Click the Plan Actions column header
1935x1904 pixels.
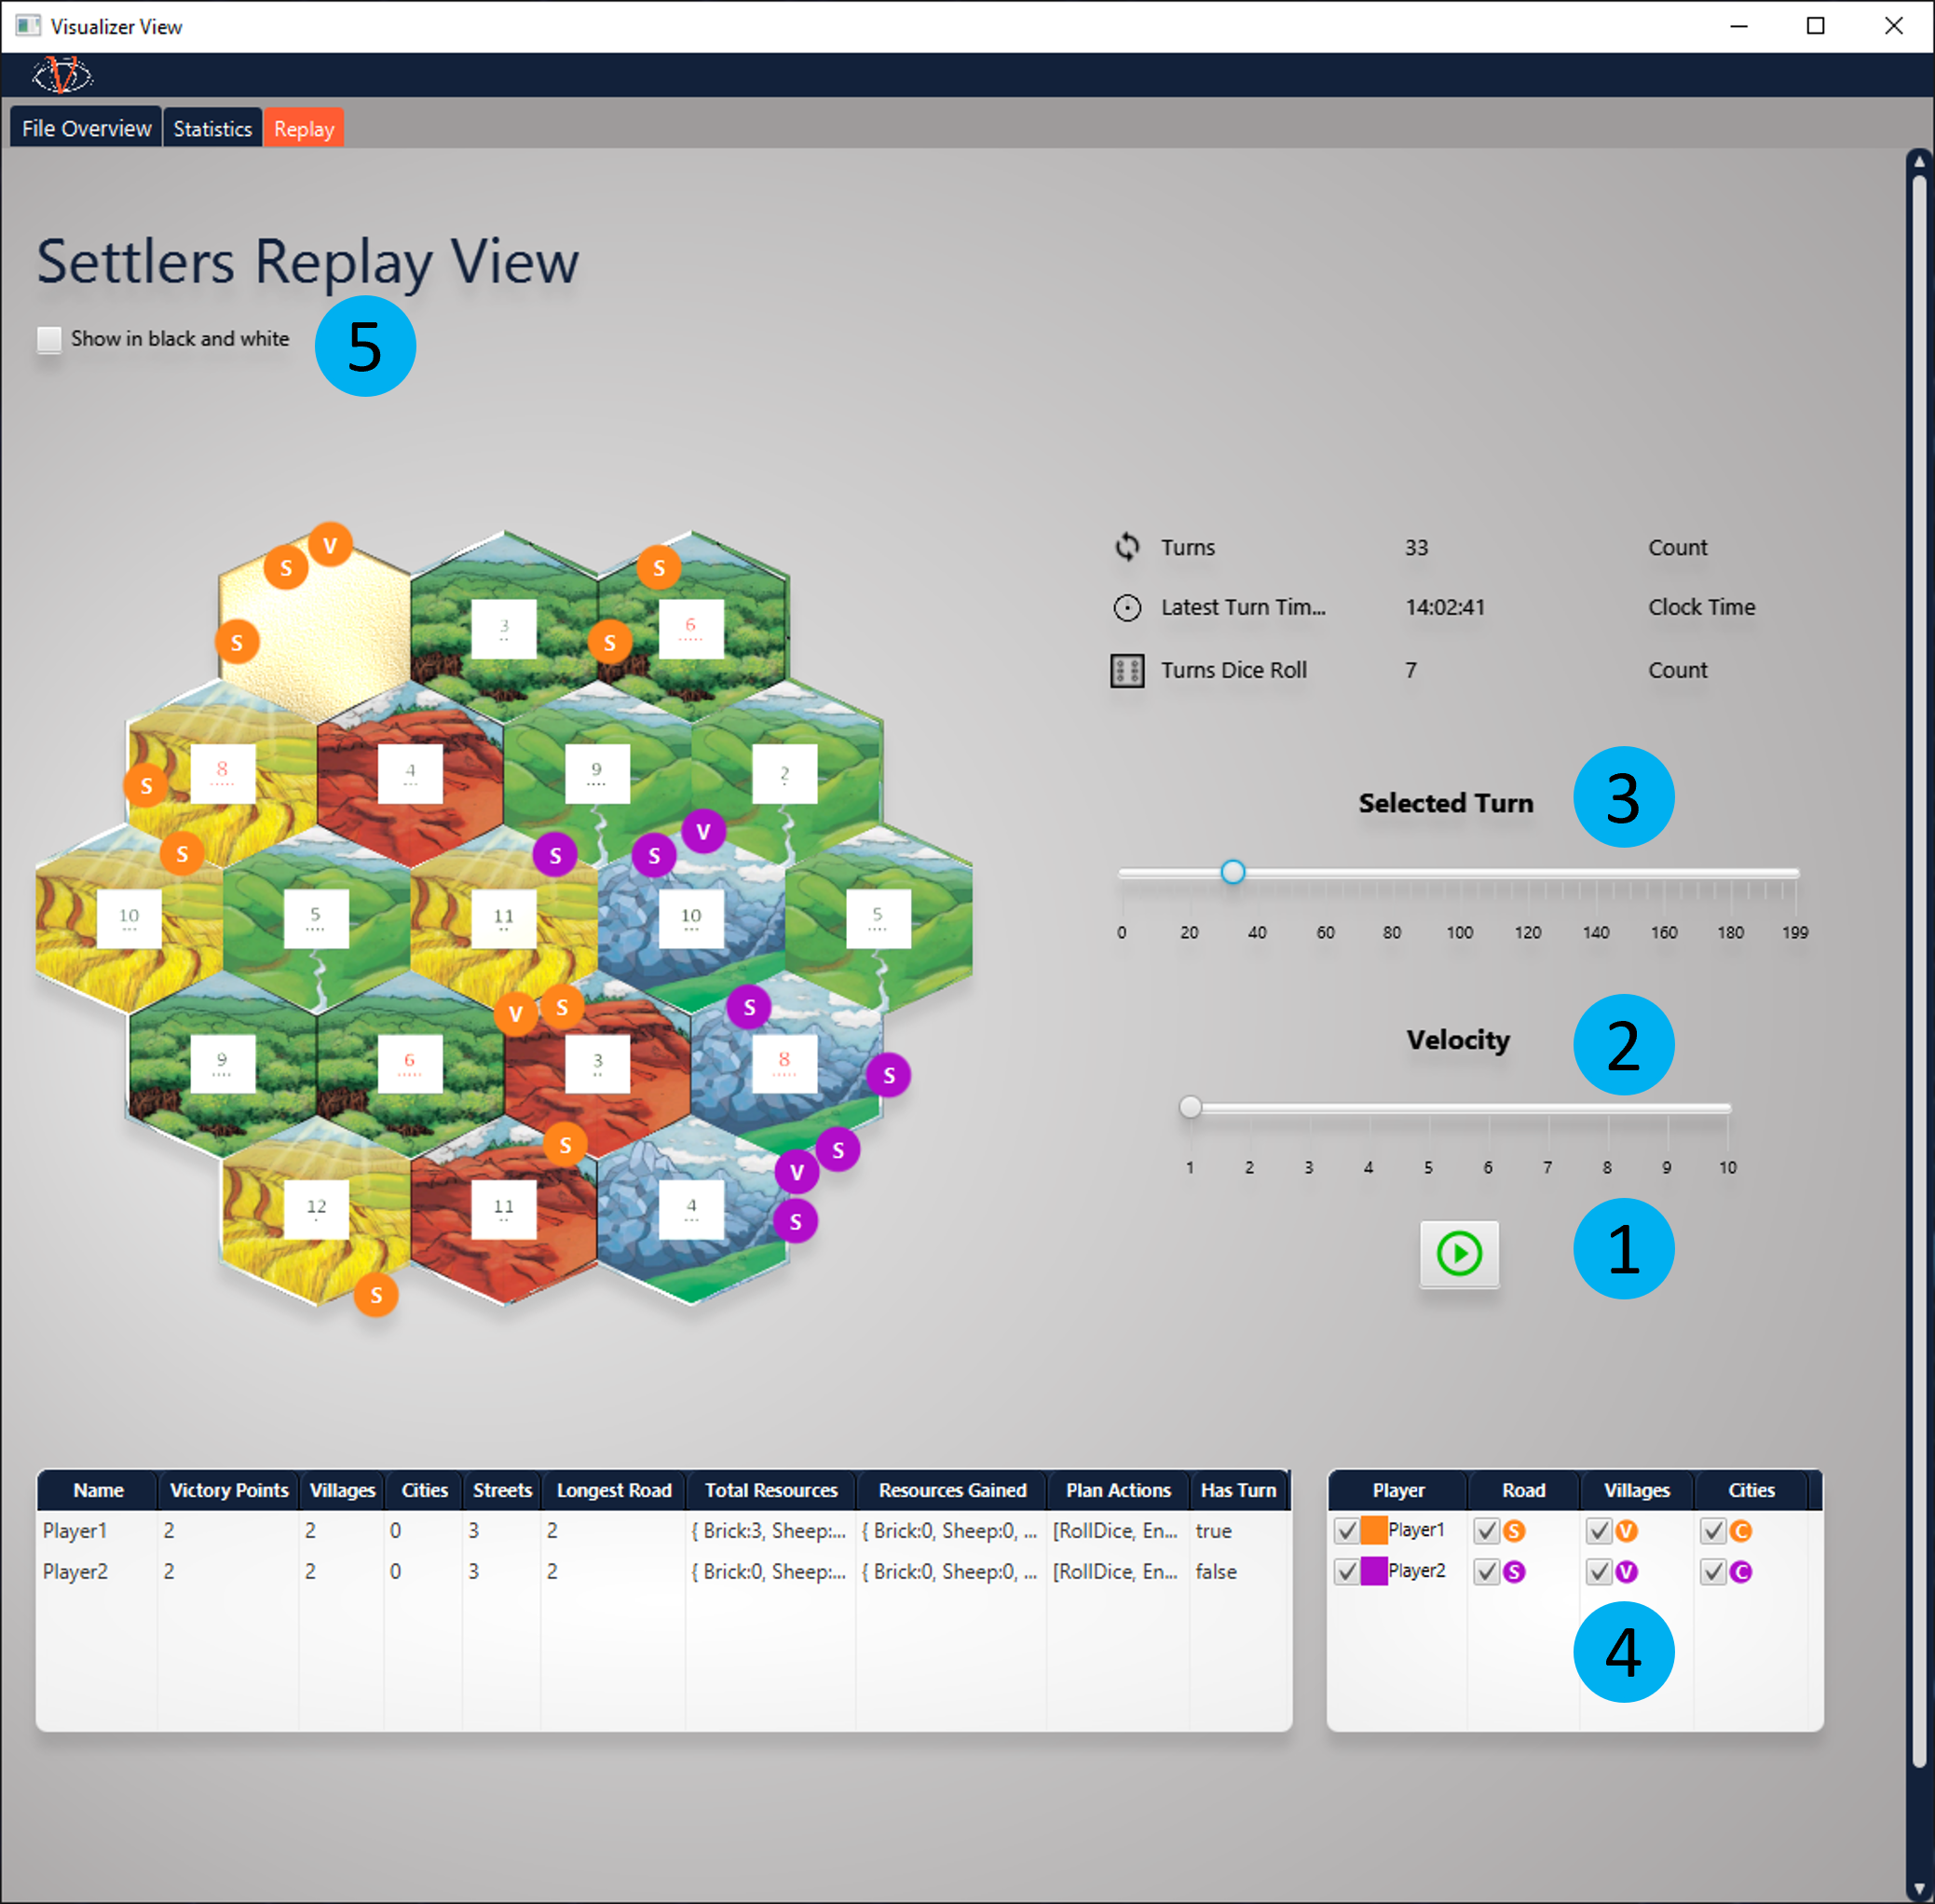[1118, 1489]
